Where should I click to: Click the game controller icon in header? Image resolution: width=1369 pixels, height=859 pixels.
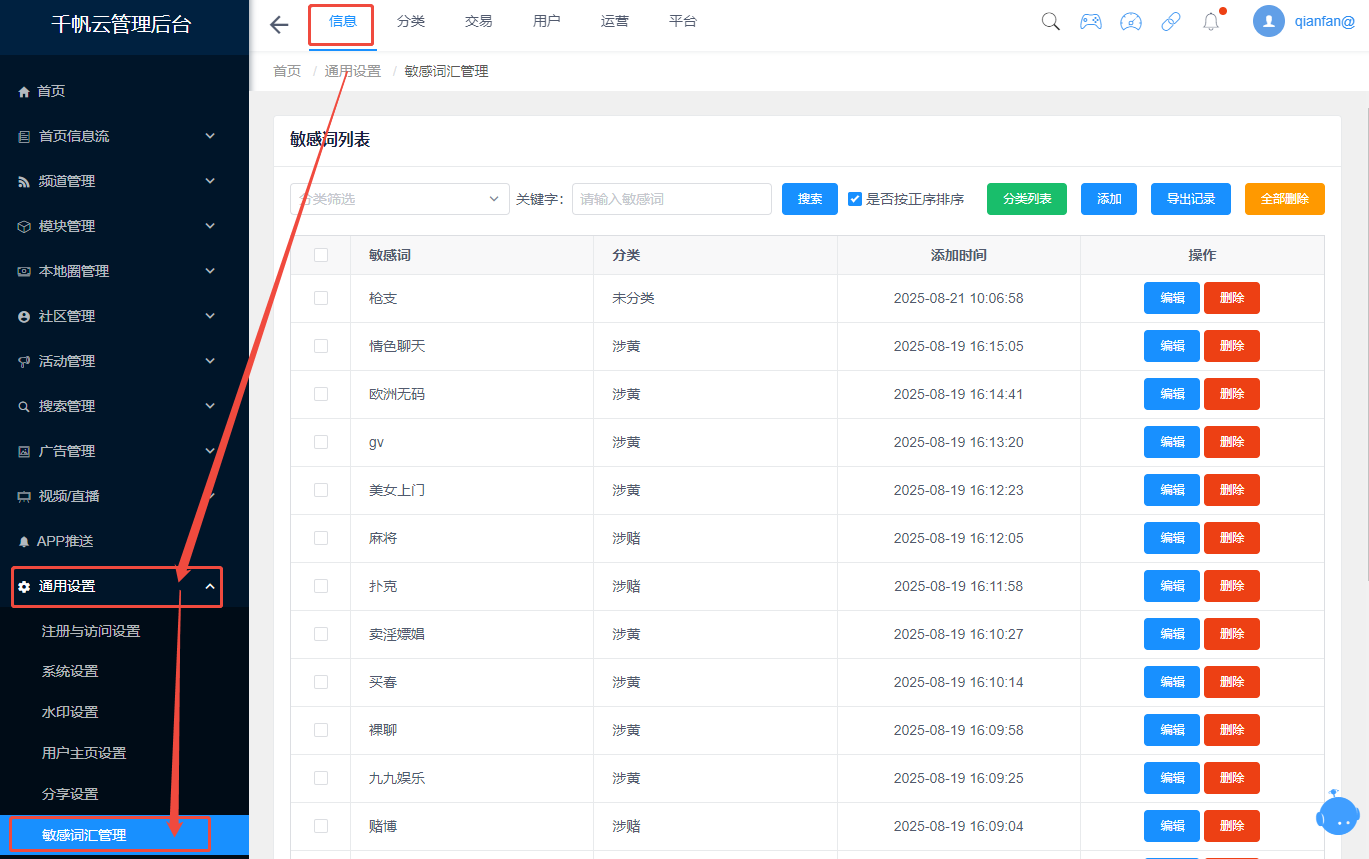pos(1091,21)
